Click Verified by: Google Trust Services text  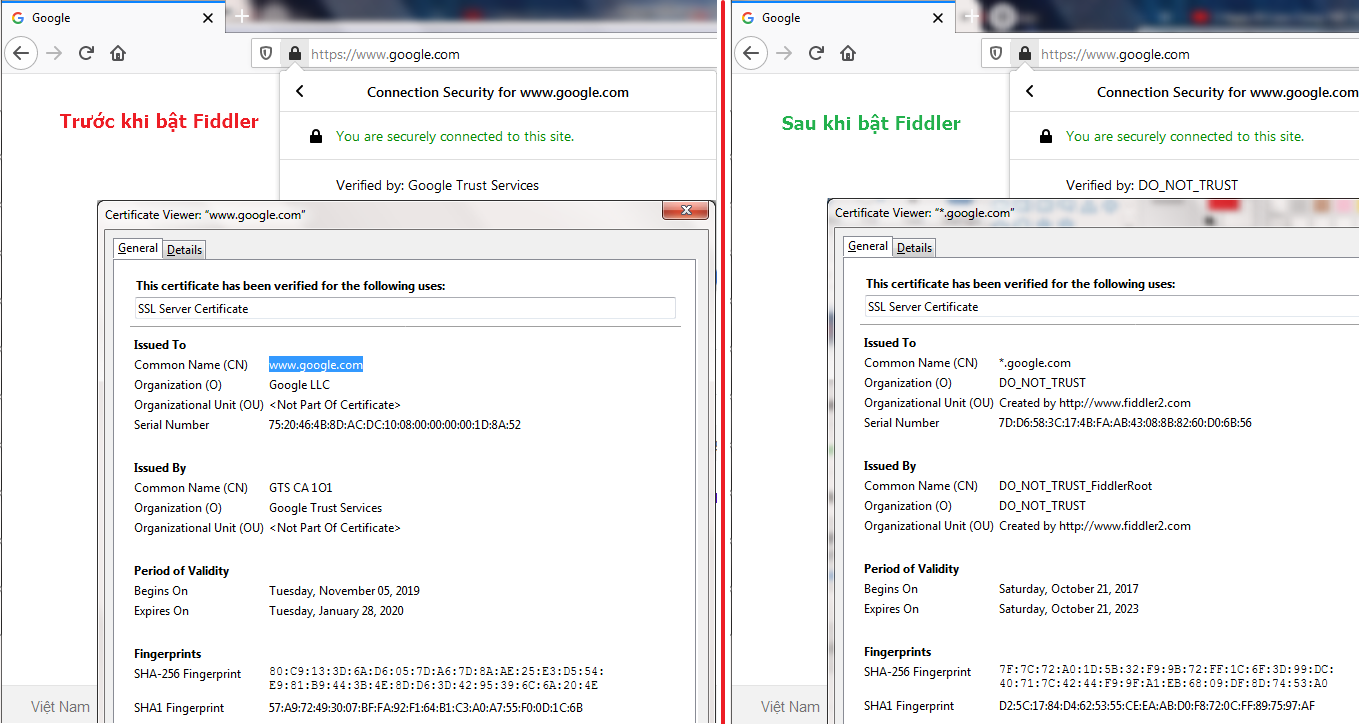pyautogui.click(x=437, y=185)
